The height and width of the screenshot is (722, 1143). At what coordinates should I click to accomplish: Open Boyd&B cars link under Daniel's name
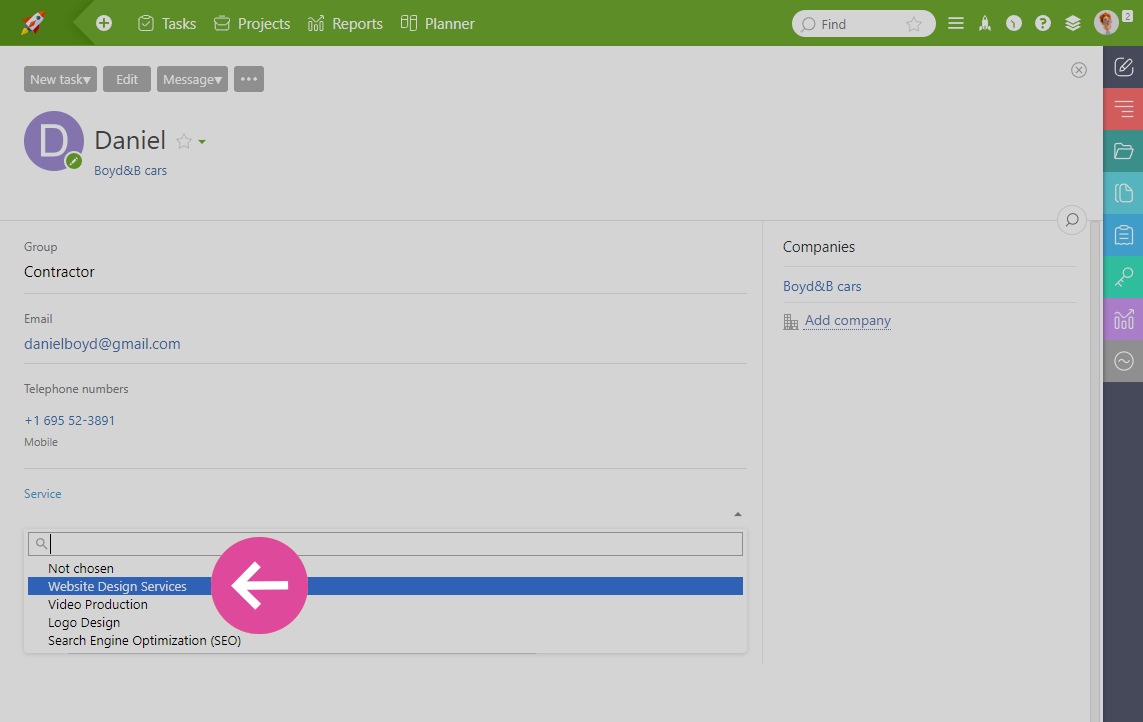[130, 171]
